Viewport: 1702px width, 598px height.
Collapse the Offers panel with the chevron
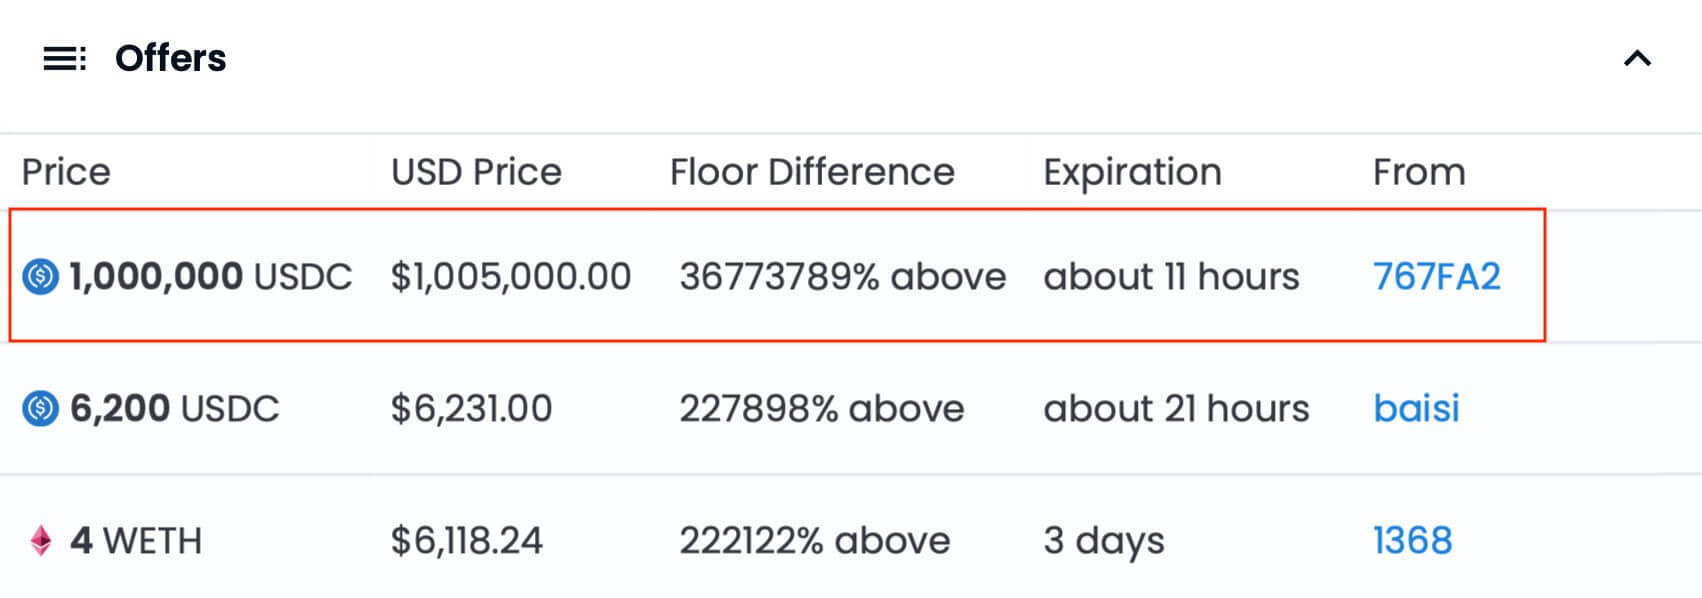(1636, 59)
